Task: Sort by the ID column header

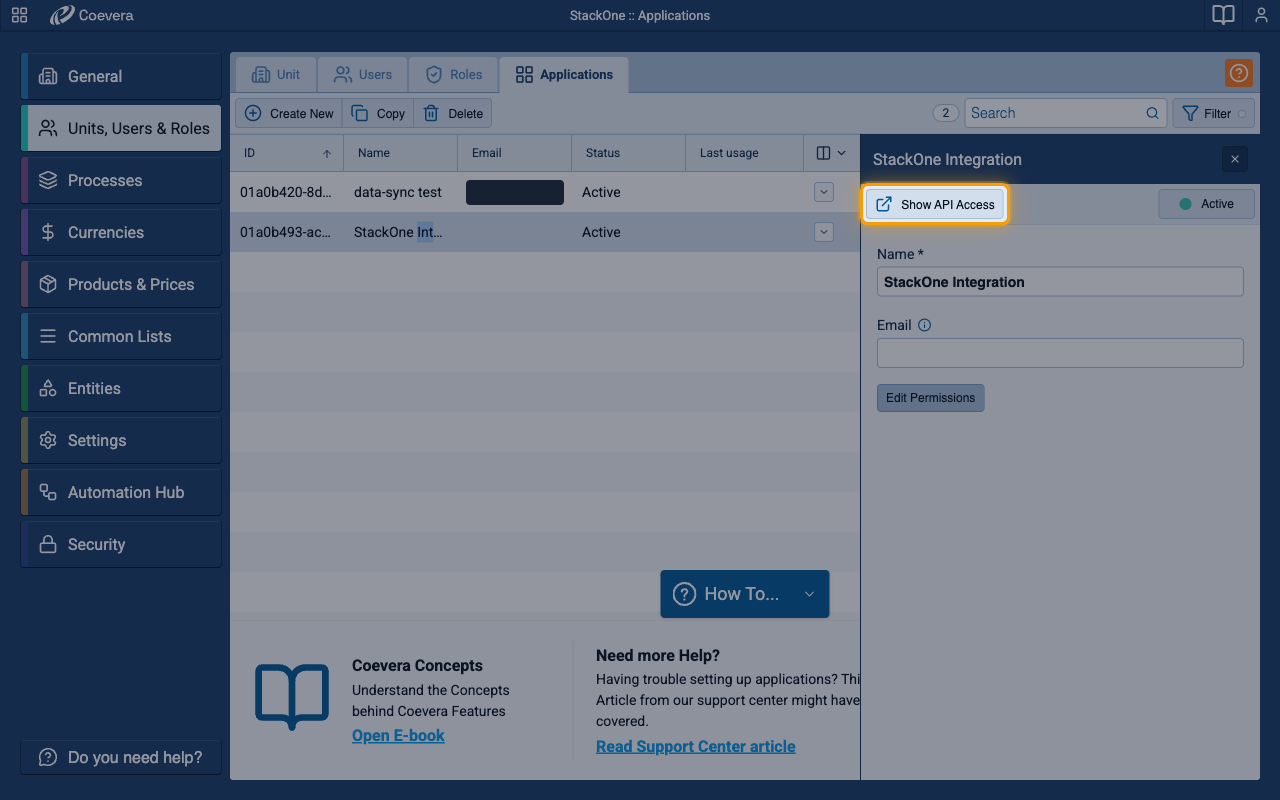Action: pyautogui.click(x=287, y=153)
